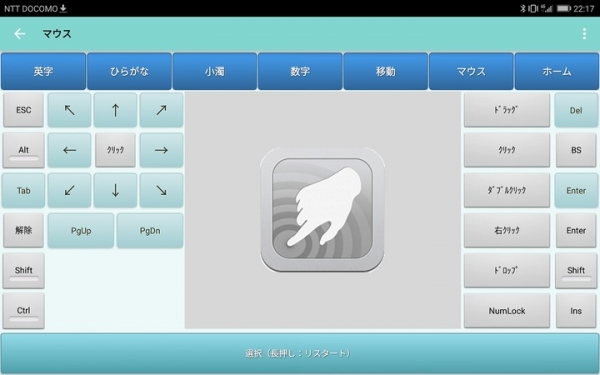The image size is (600, 375).
Task: Tap the NumLock button
Action: coord(507,311)
